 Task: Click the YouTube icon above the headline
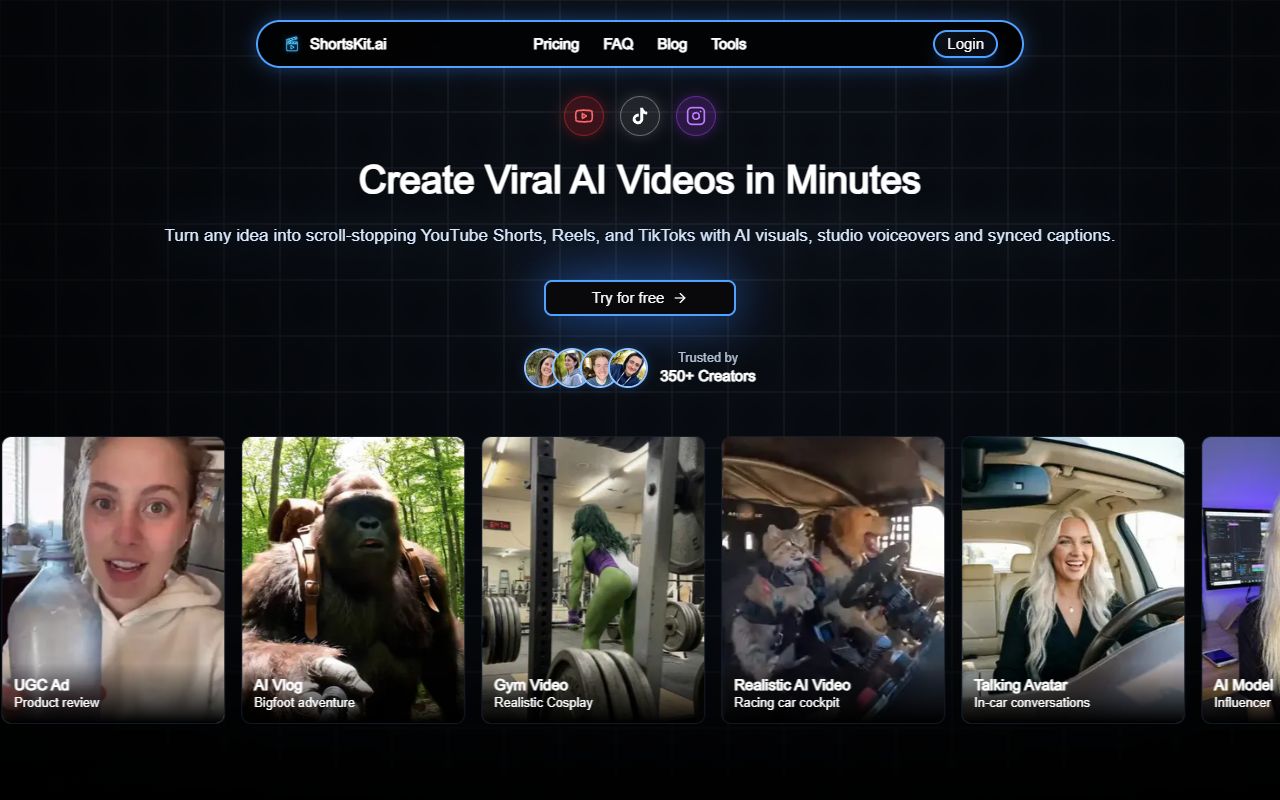[584, 115]
